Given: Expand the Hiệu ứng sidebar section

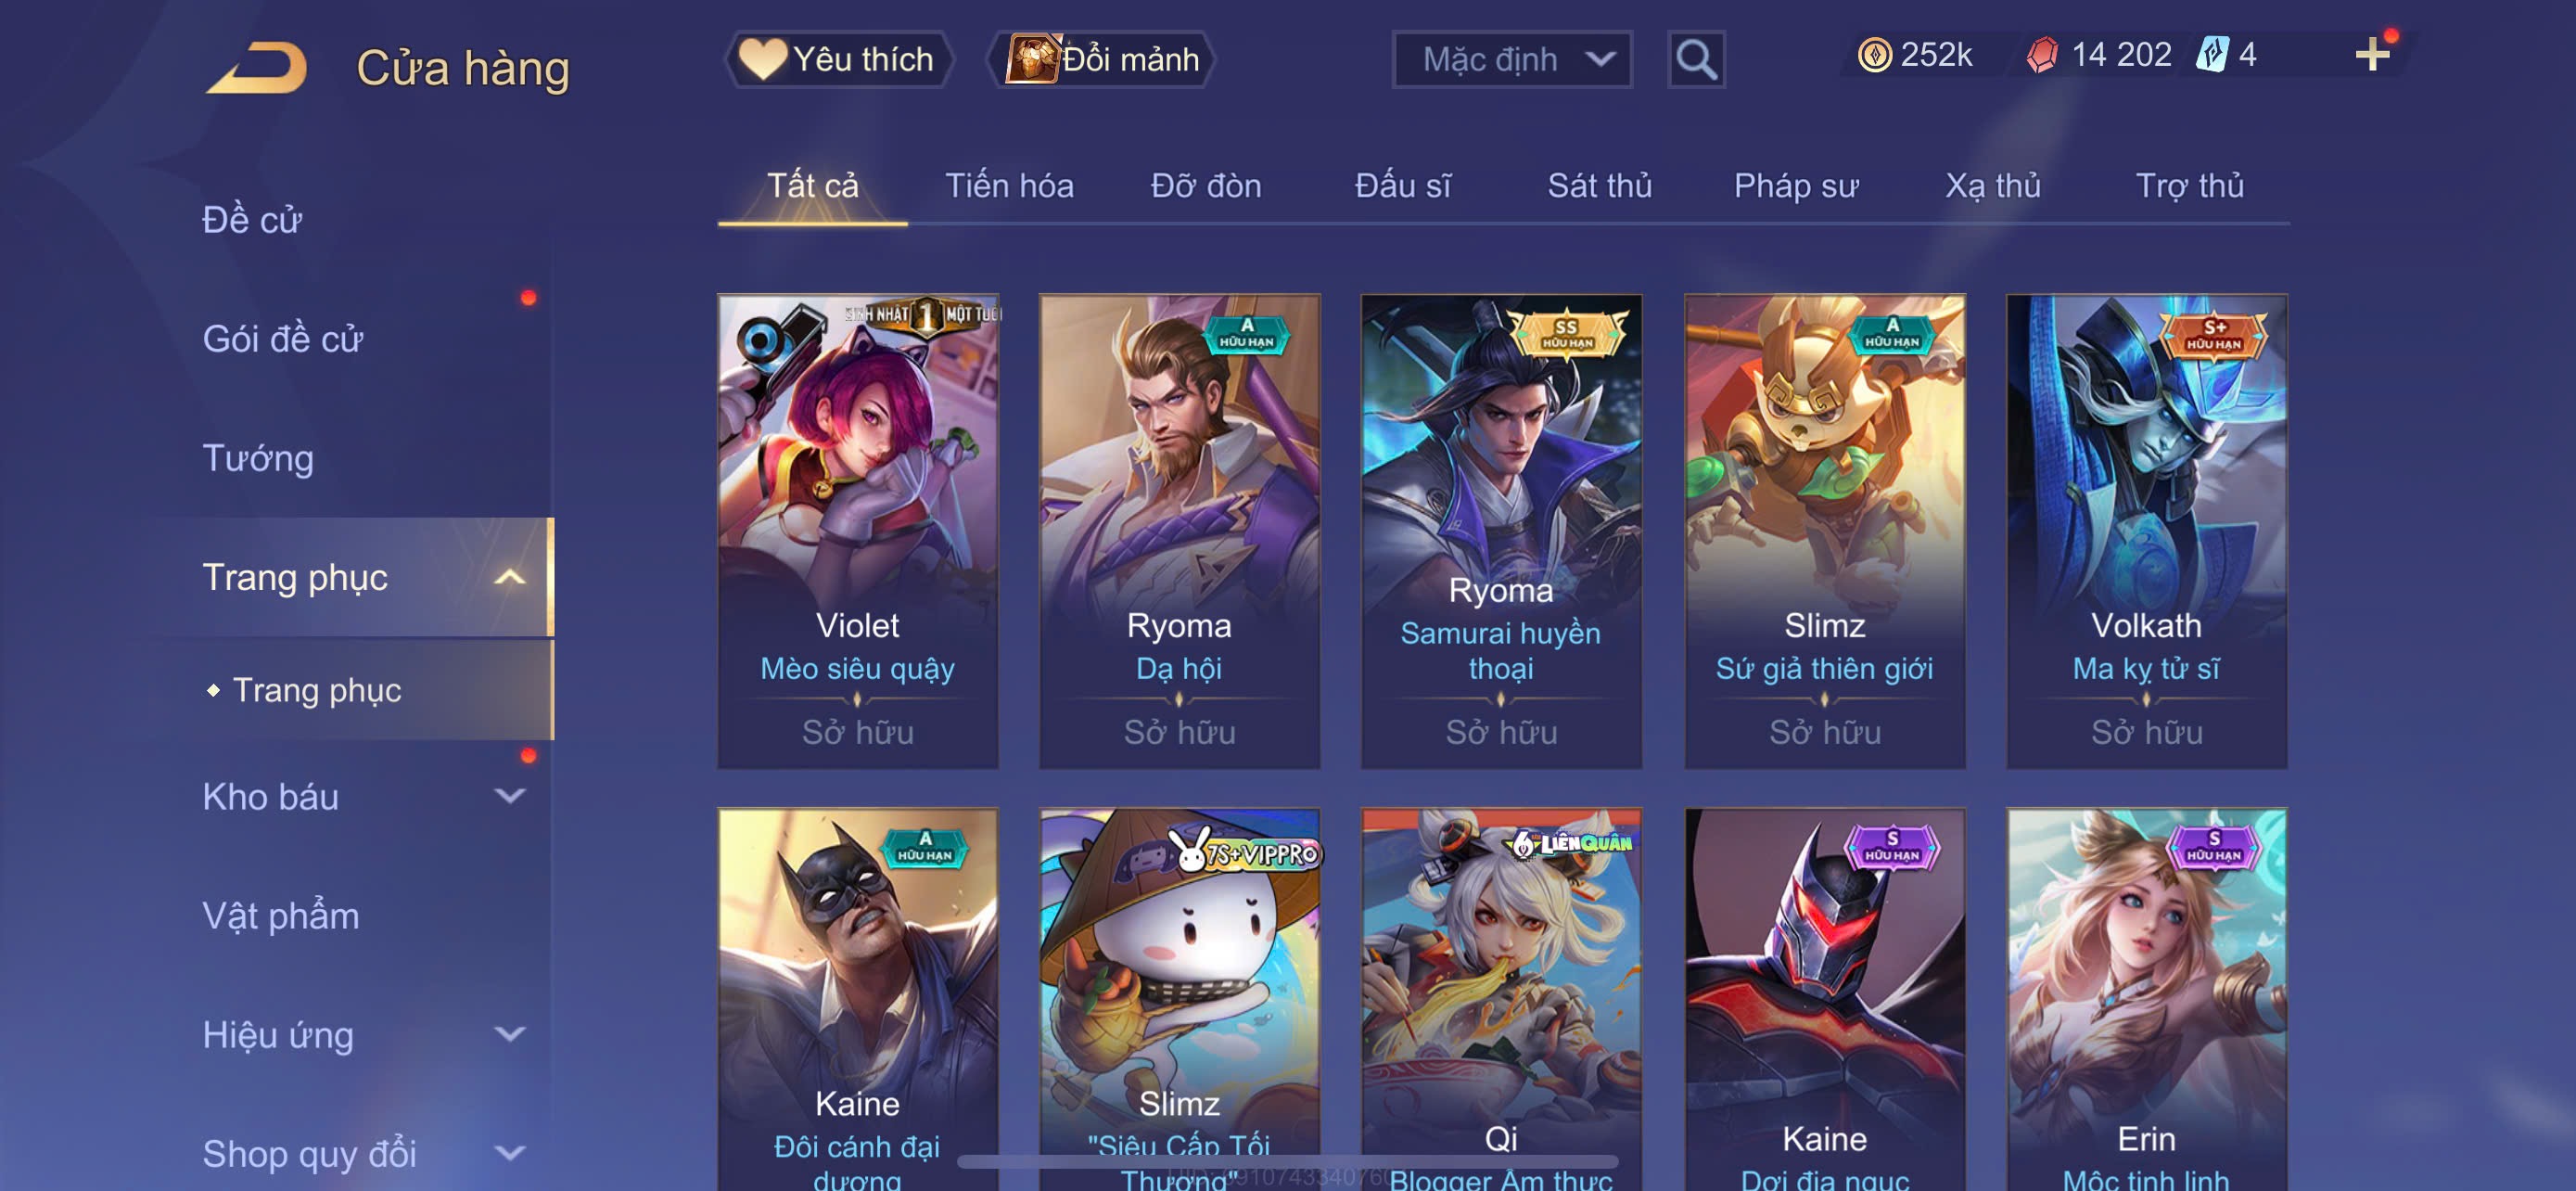Looking at the screenshot, I should coord(509,1034).
